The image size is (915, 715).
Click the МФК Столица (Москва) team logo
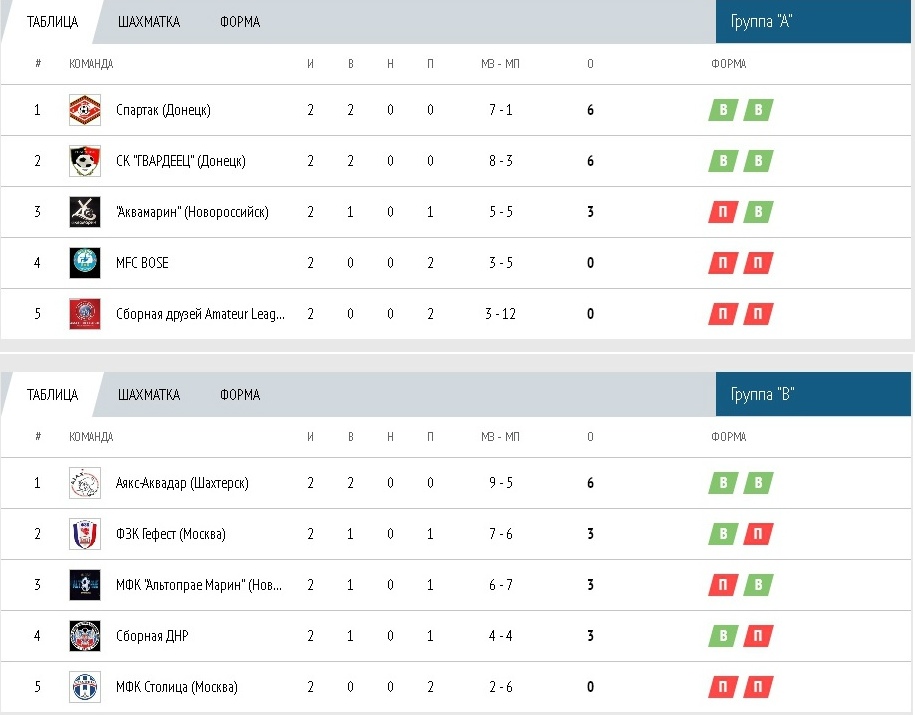pyautogui.click(x=85, y=686)
